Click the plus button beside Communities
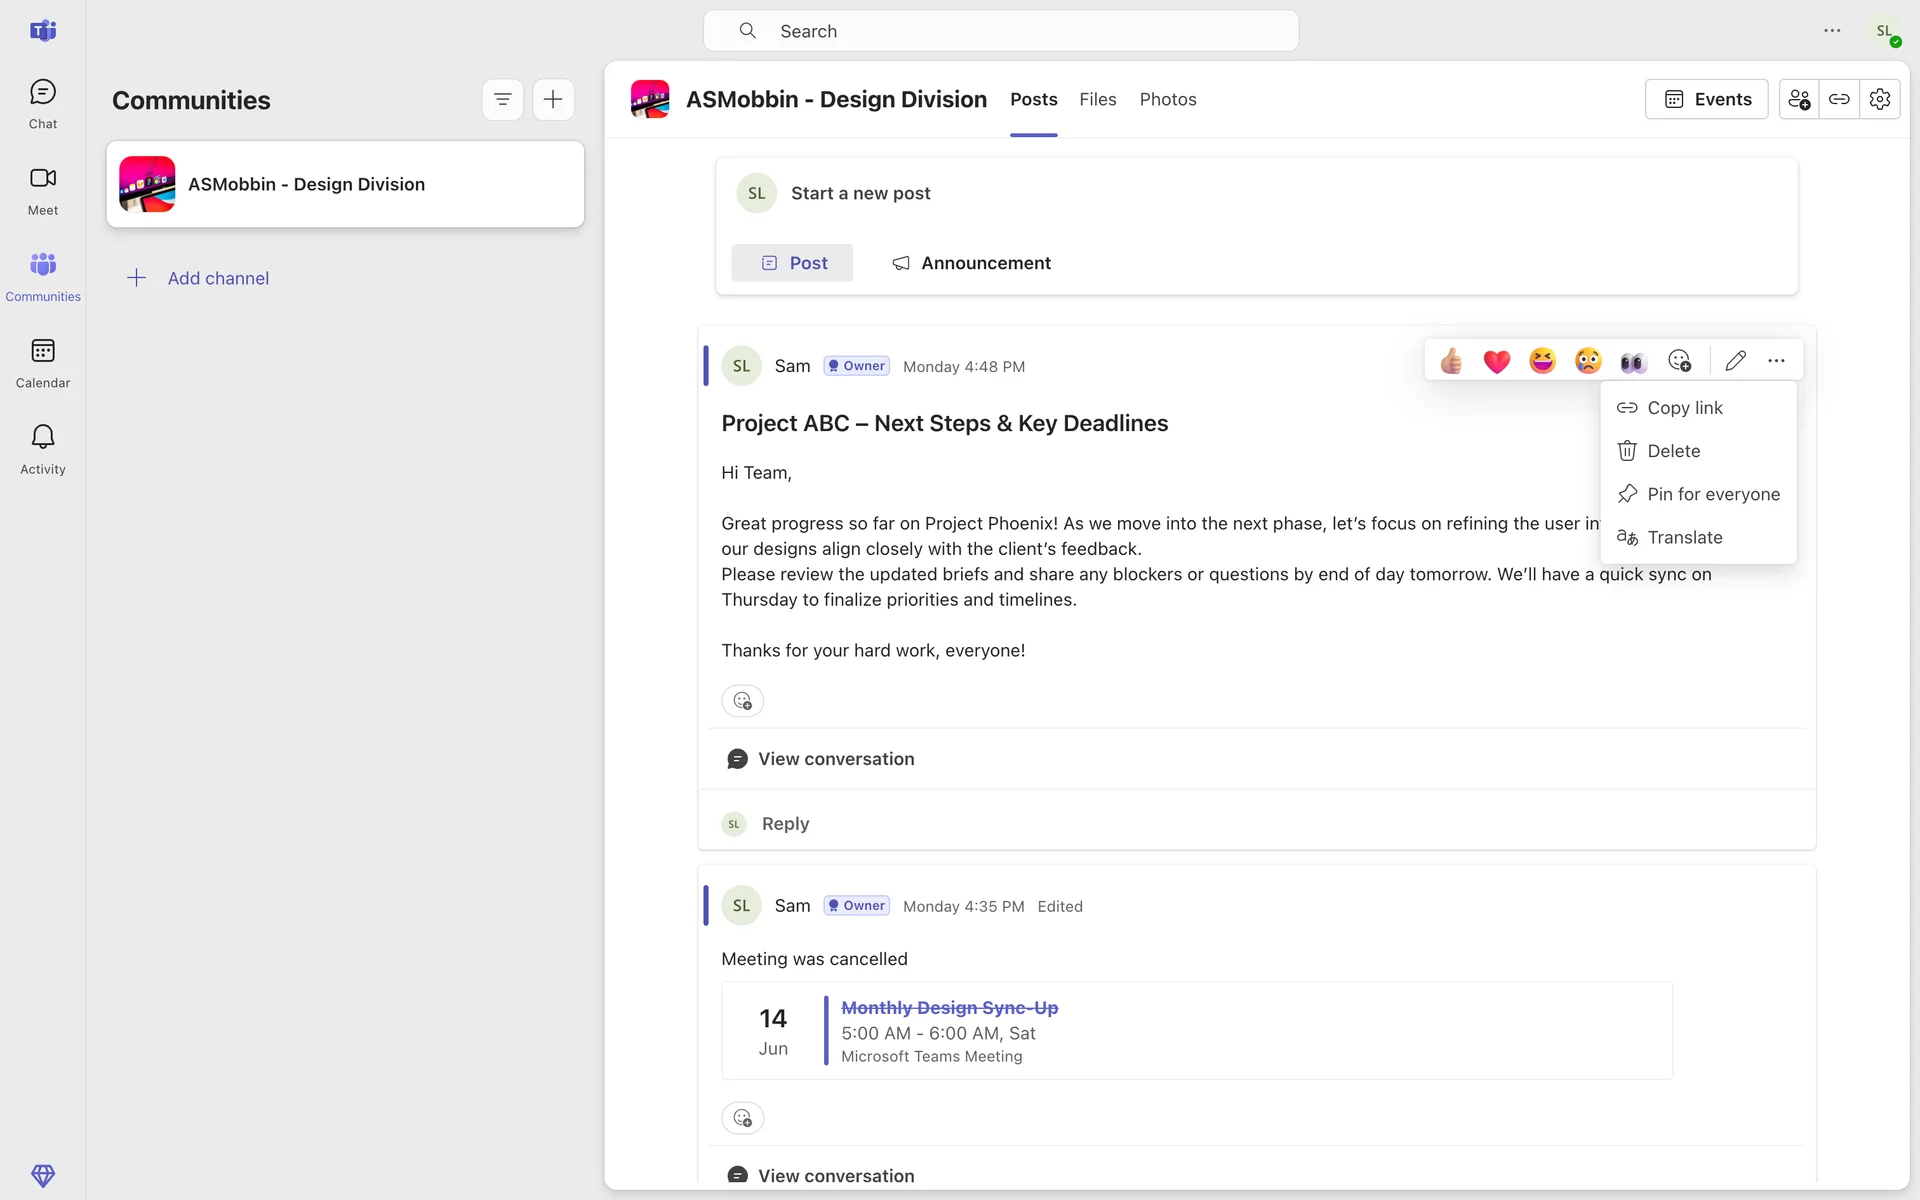1920x1200 pixels. [x=553, y=99]
